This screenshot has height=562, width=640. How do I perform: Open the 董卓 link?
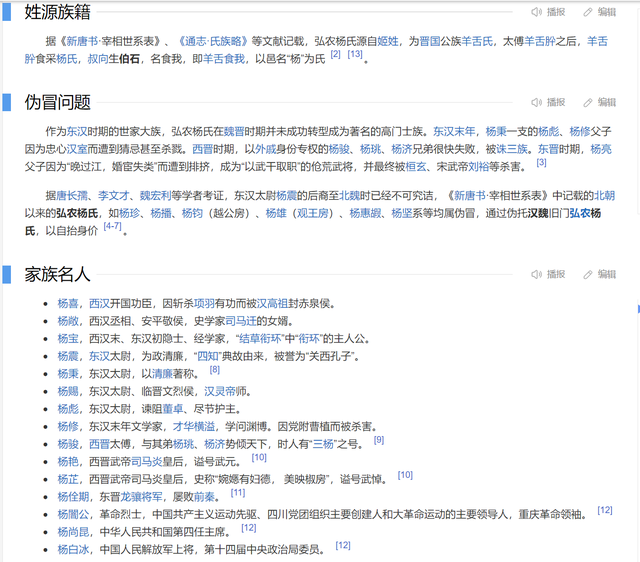pos(173,409)
